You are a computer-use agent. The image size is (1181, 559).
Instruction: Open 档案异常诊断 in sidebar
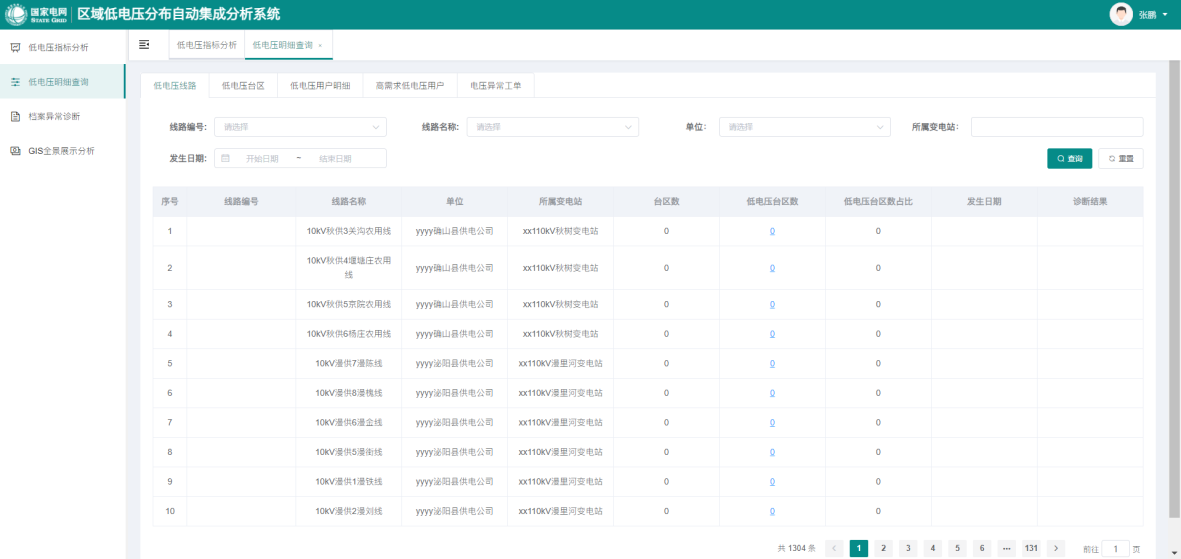coord(63,116)
